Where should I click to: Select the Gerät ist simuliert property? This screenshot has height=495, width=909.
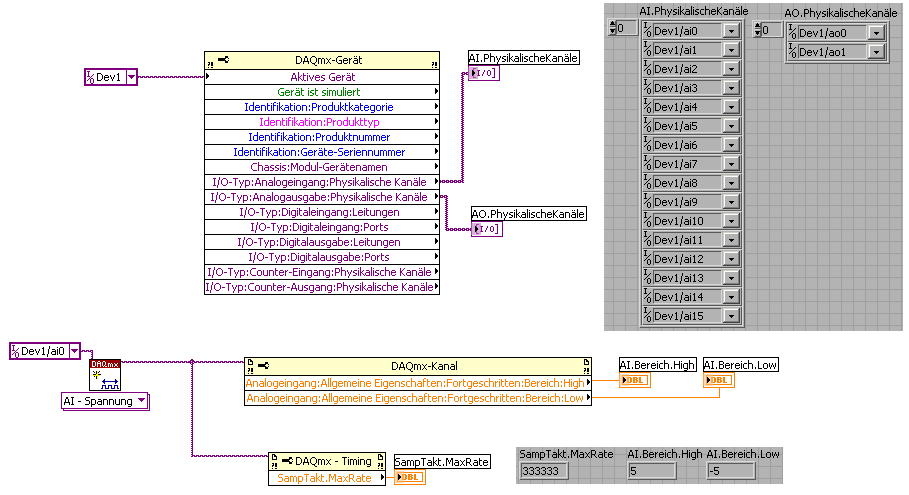[x=322, y=92]
